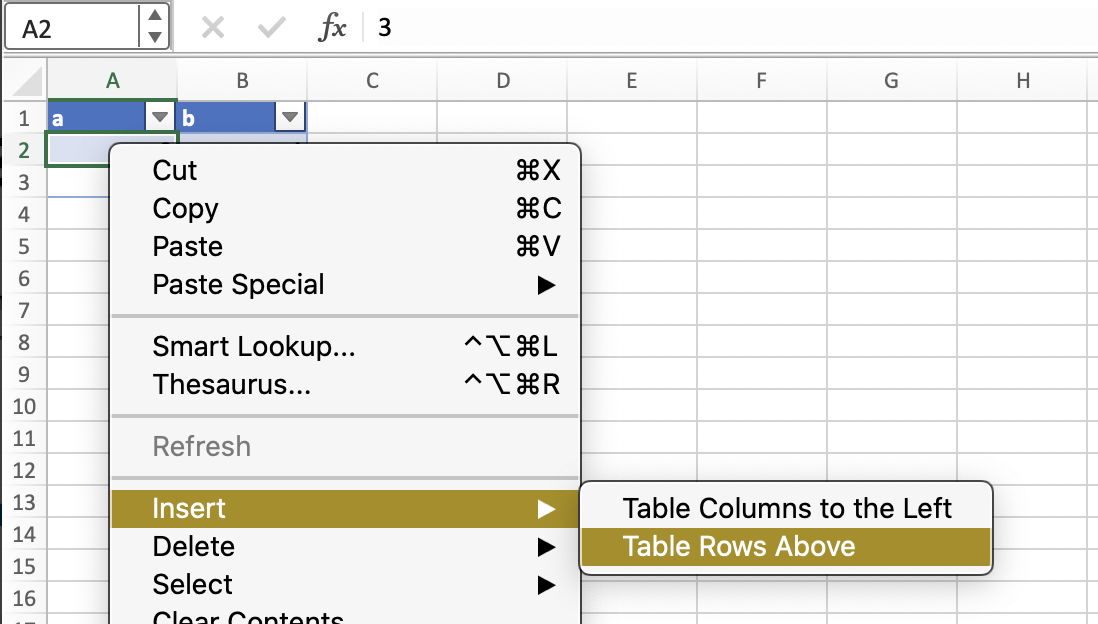Click the Insert Function fx icon

click(331, 27)
